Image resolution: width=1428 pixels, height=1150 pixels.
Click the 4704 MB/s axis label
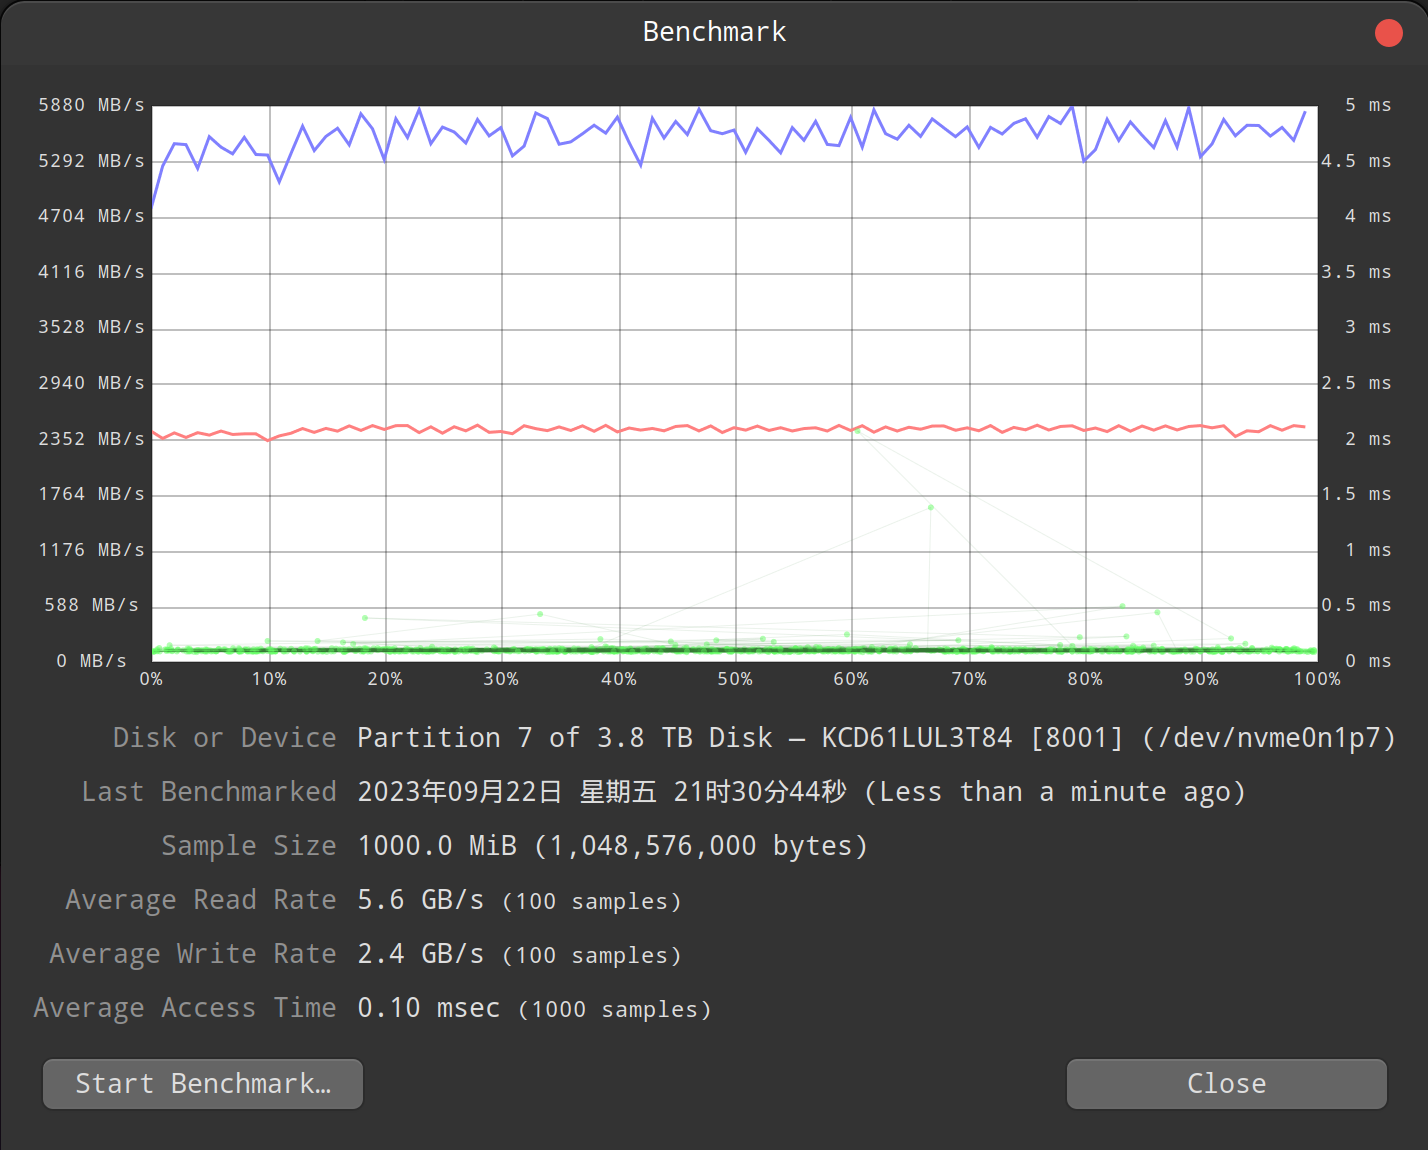[91, 216]
